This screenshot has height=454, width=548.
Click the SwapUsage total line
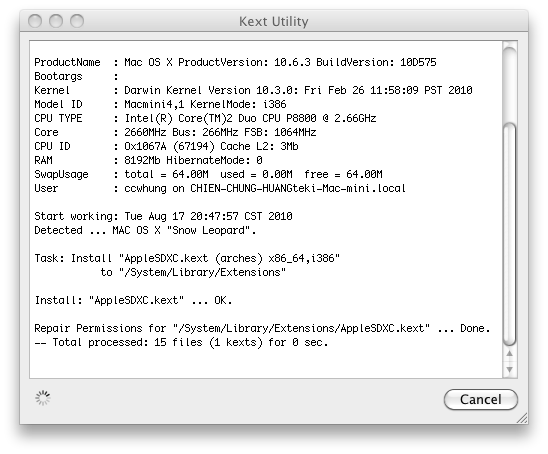pyautogui.click(x=208, y=174)
